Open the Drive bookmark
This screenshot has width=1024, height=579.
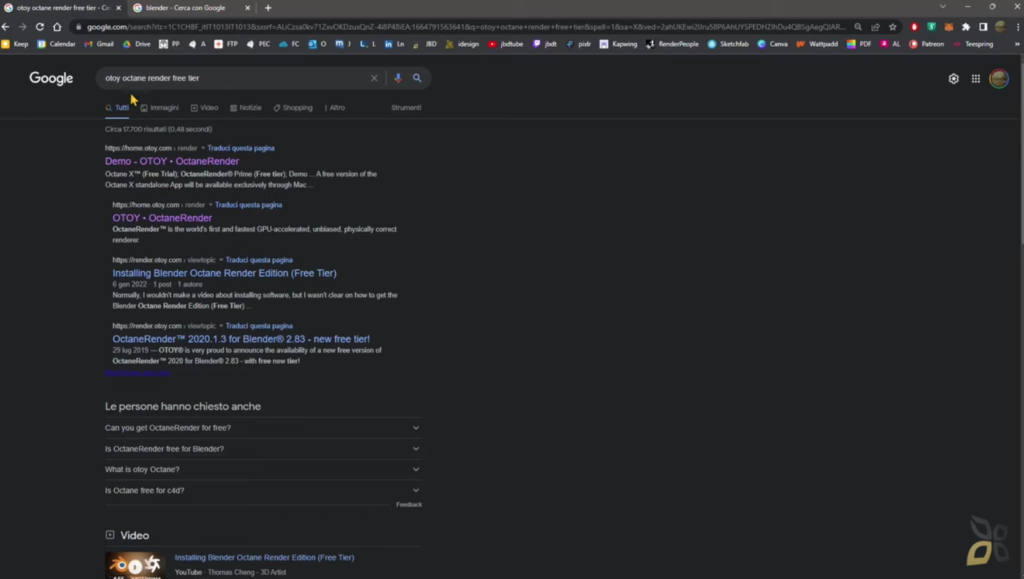[x=136, y=44]
